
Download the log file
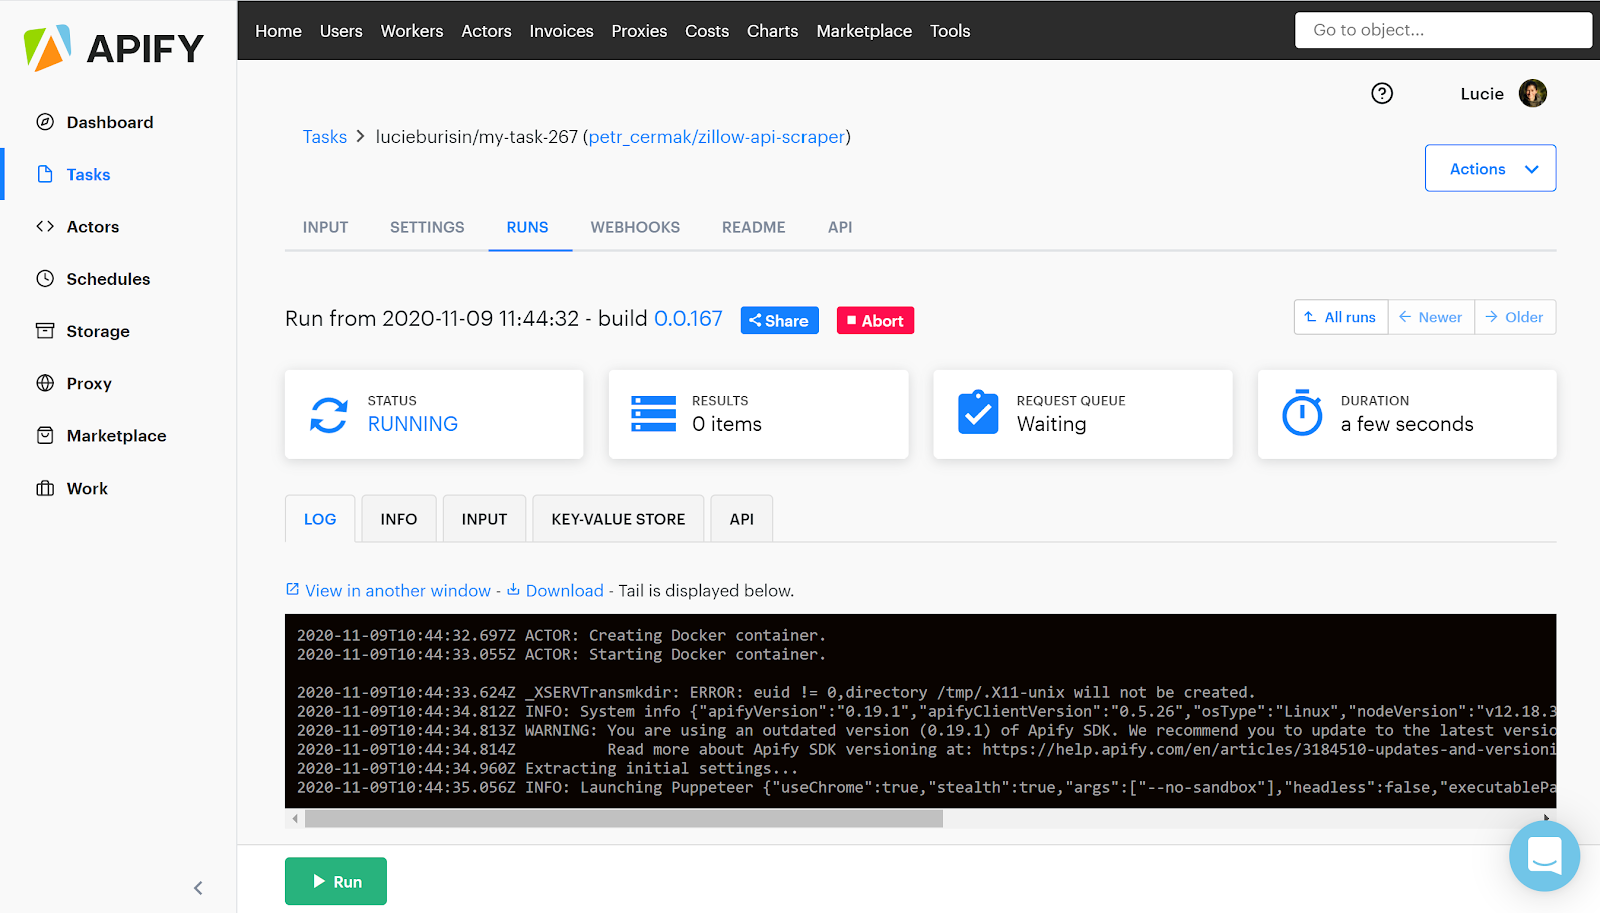tap(565, 591)
